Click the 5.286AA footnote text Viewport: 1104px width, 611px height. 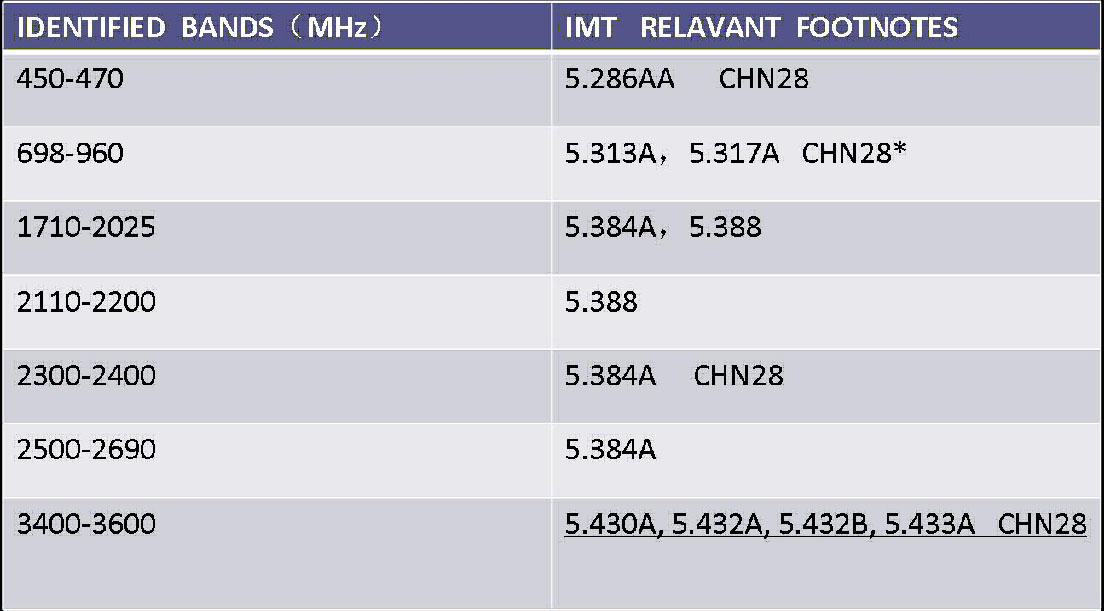[620, 79]
